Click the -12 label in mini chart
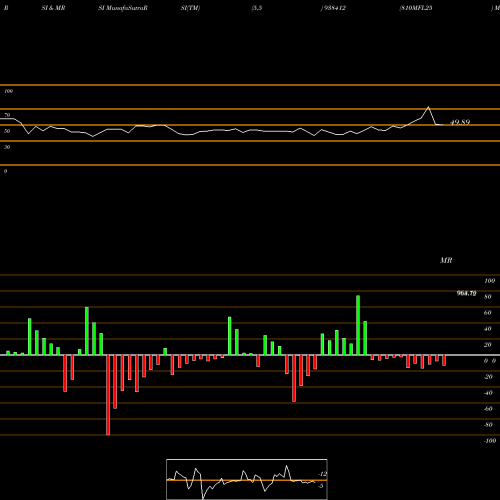This screenshot has width=500, height=500. click(x=322, y=474)
